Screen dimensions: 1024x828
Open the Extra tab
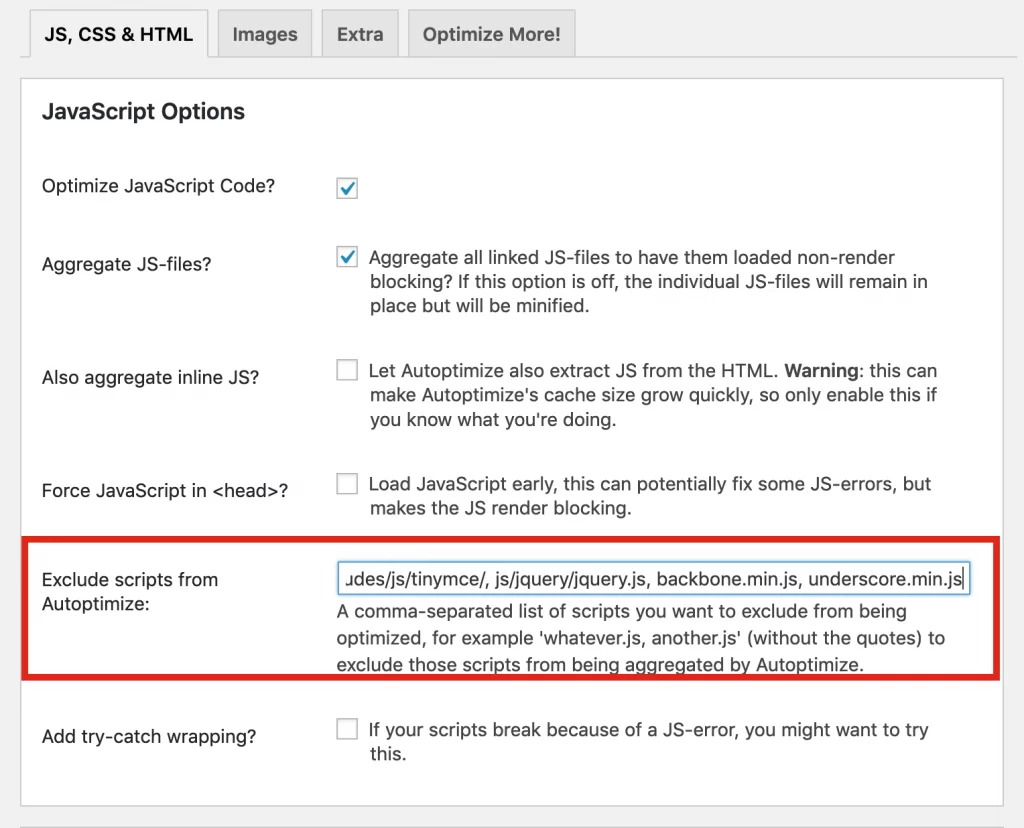click(x=360, y=34)
